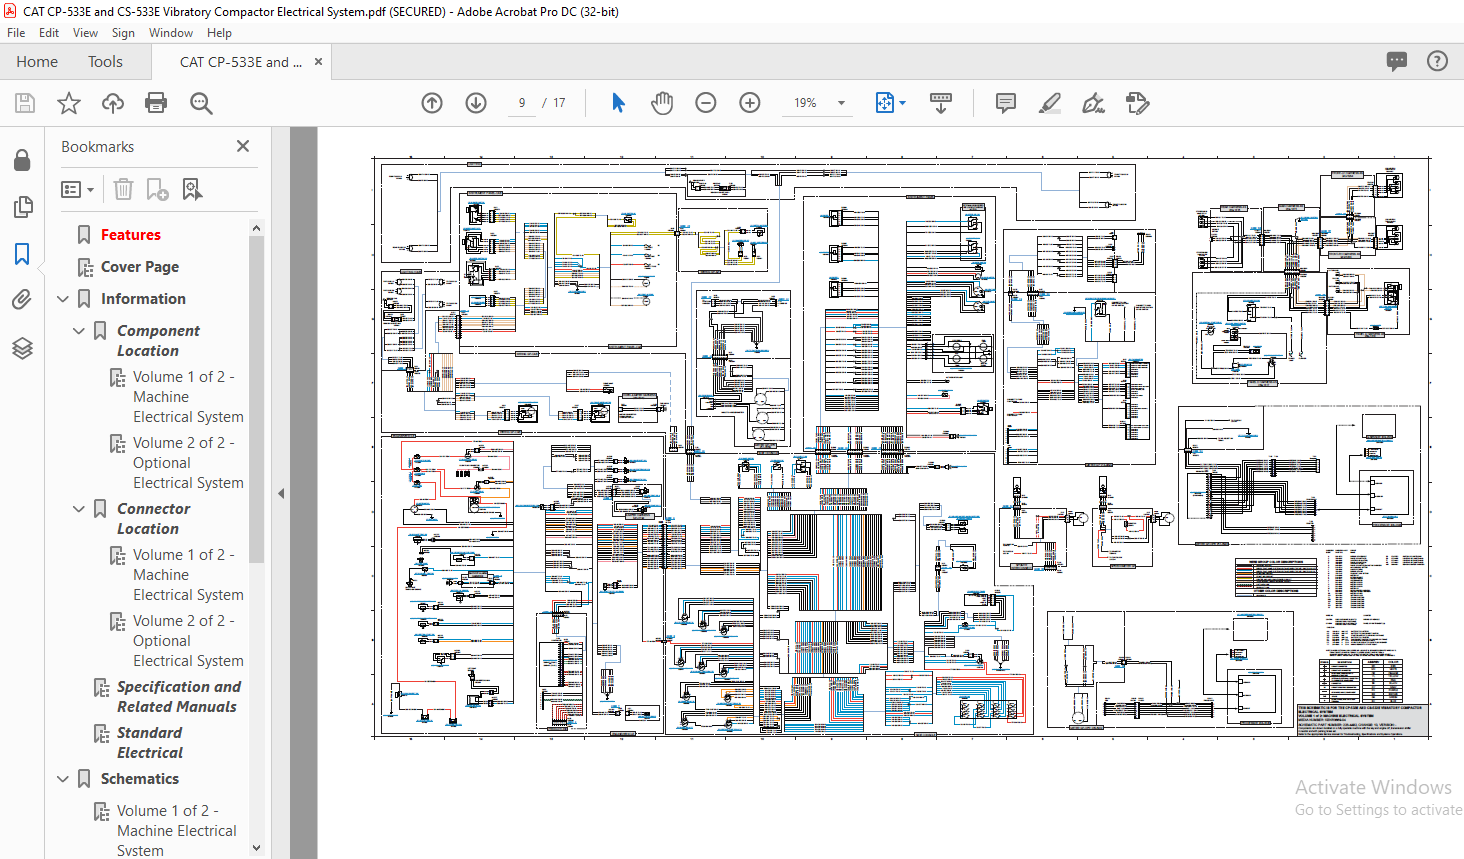The height and width of the screenshot is (859, 1464).
Task: Open the layers panel icon
Action: tap(22, 348)
